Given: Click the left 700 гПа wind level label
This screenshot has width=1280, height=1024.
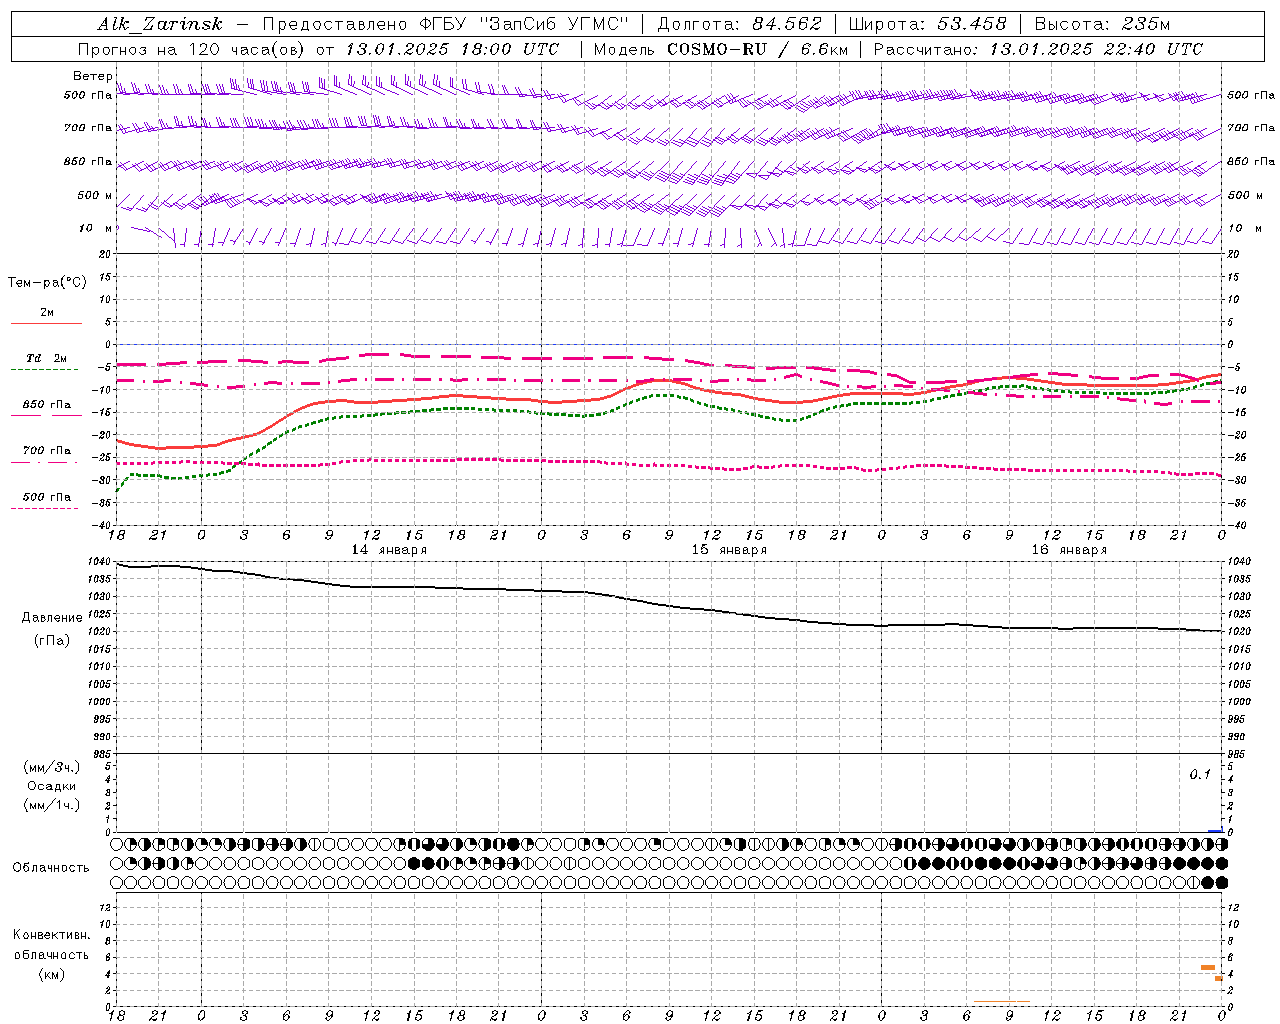Looking at the screenshot, I should [88, 128].
